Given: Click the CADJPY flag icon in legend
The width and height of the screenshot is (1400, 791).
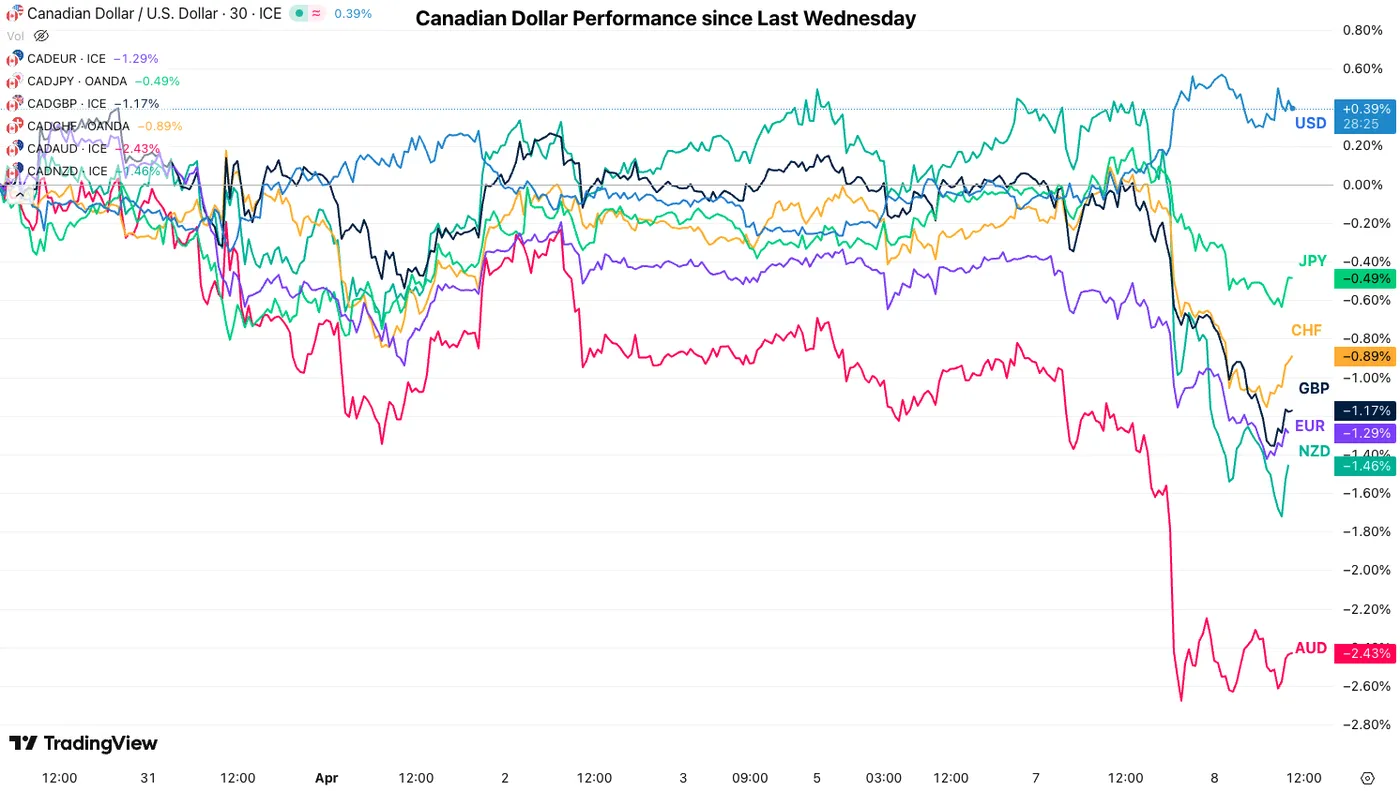Looking at the screenshot, I should (14, 81).
